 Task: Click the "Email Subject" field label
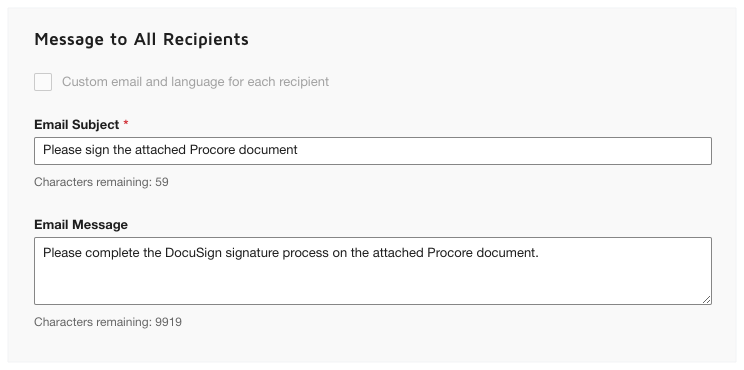point(76,125)
